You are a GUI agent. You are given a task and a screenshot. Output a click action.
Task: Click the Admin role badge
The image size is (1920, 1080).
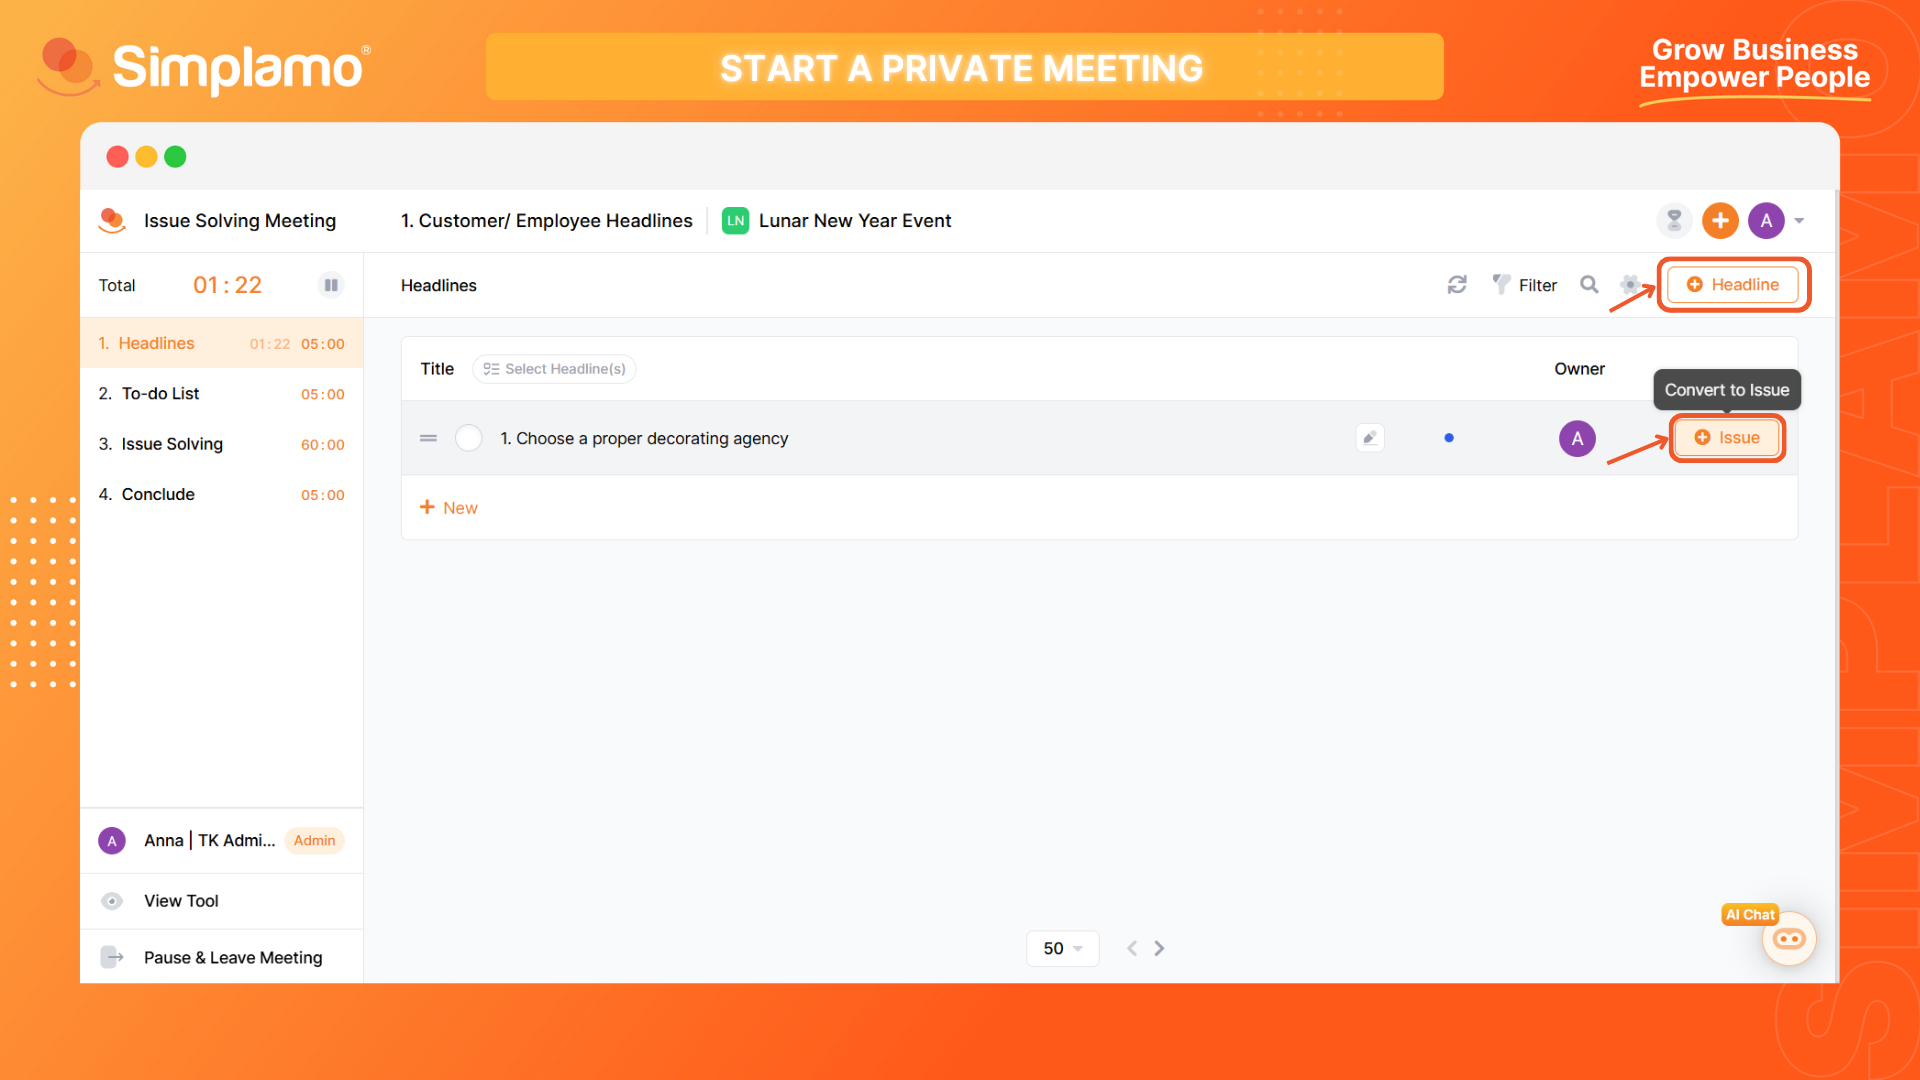(x=314, y=841)
